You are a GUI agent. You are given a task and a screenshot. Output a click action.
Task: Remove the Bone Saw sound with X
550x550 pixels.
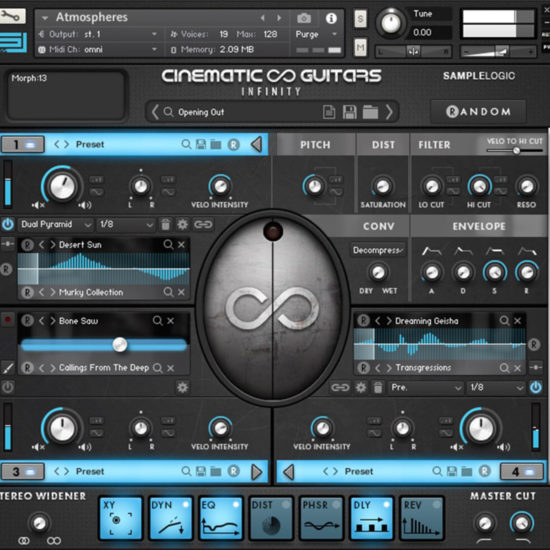tap(170, 321)
